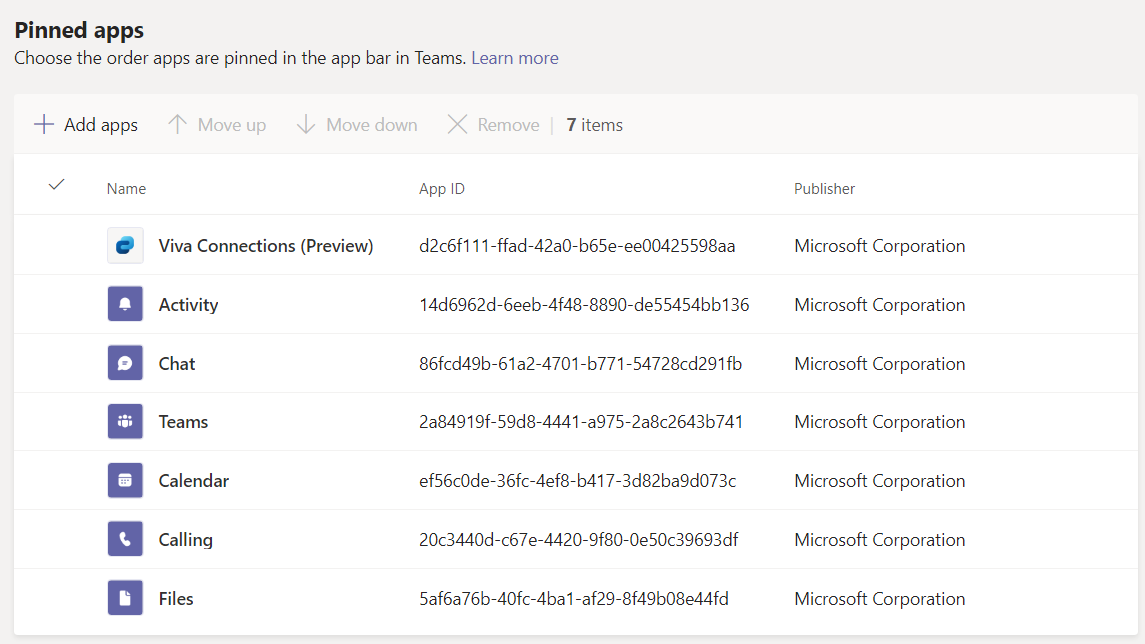Image resolution: width=1145 pixels, height=644 pixels.
Task: Click the Chat bubble icon
Action: click(125, 363)
